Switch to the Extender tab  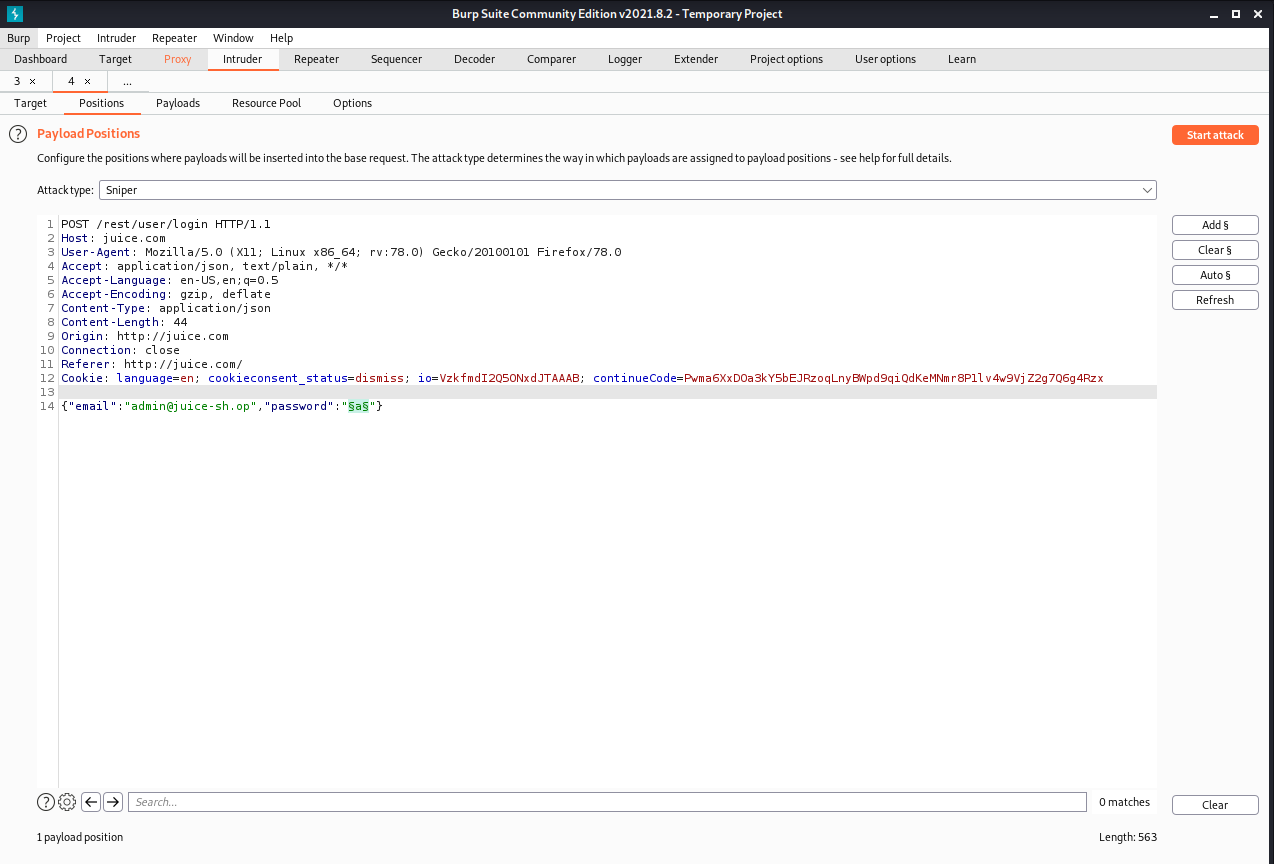click(696, 59)
